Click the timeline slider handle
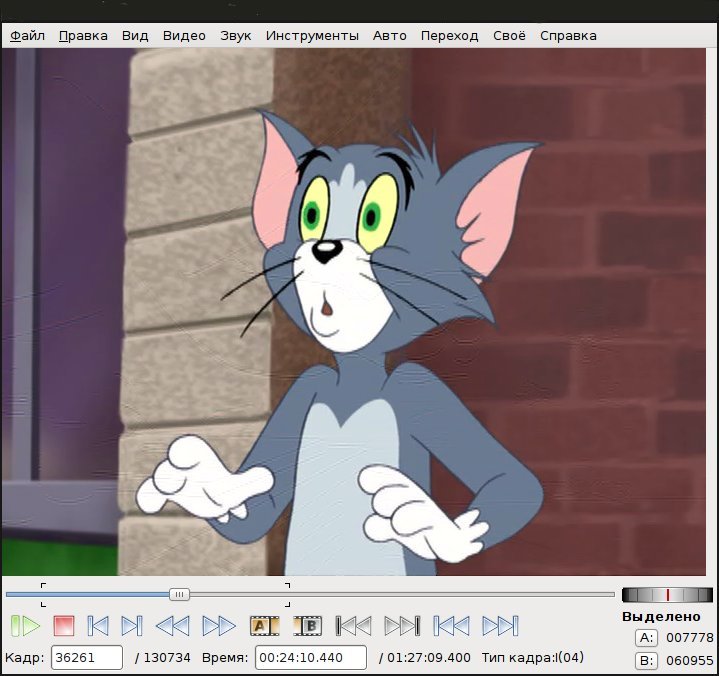The width and height of the screenshot is (719, 676). point(179,594)
